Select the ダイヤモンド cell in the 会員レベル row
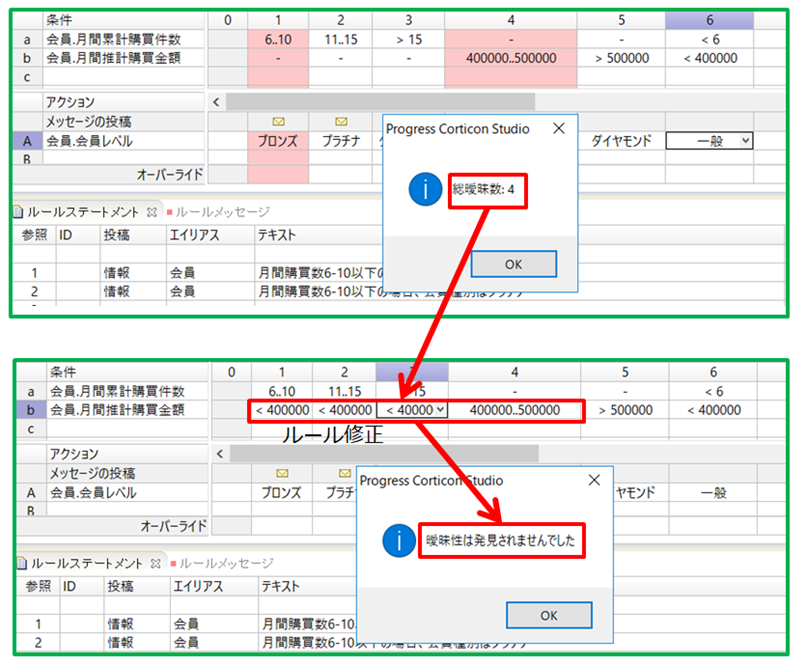This screenshot has height=665, width=807. pos(623,141)
